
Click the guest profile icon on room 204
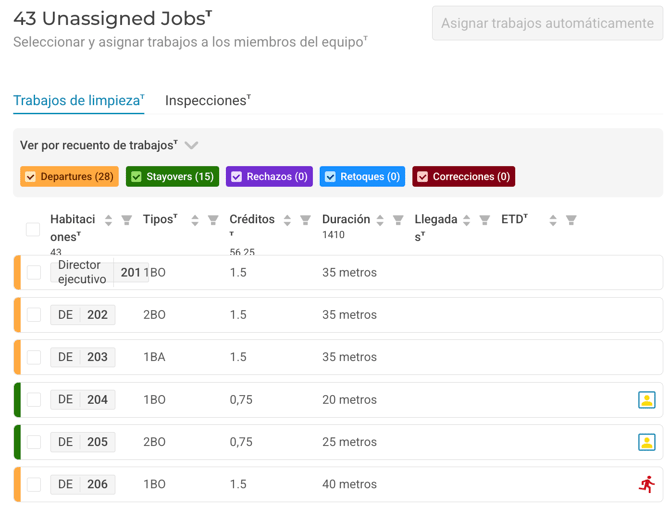[x=646, y=400]
